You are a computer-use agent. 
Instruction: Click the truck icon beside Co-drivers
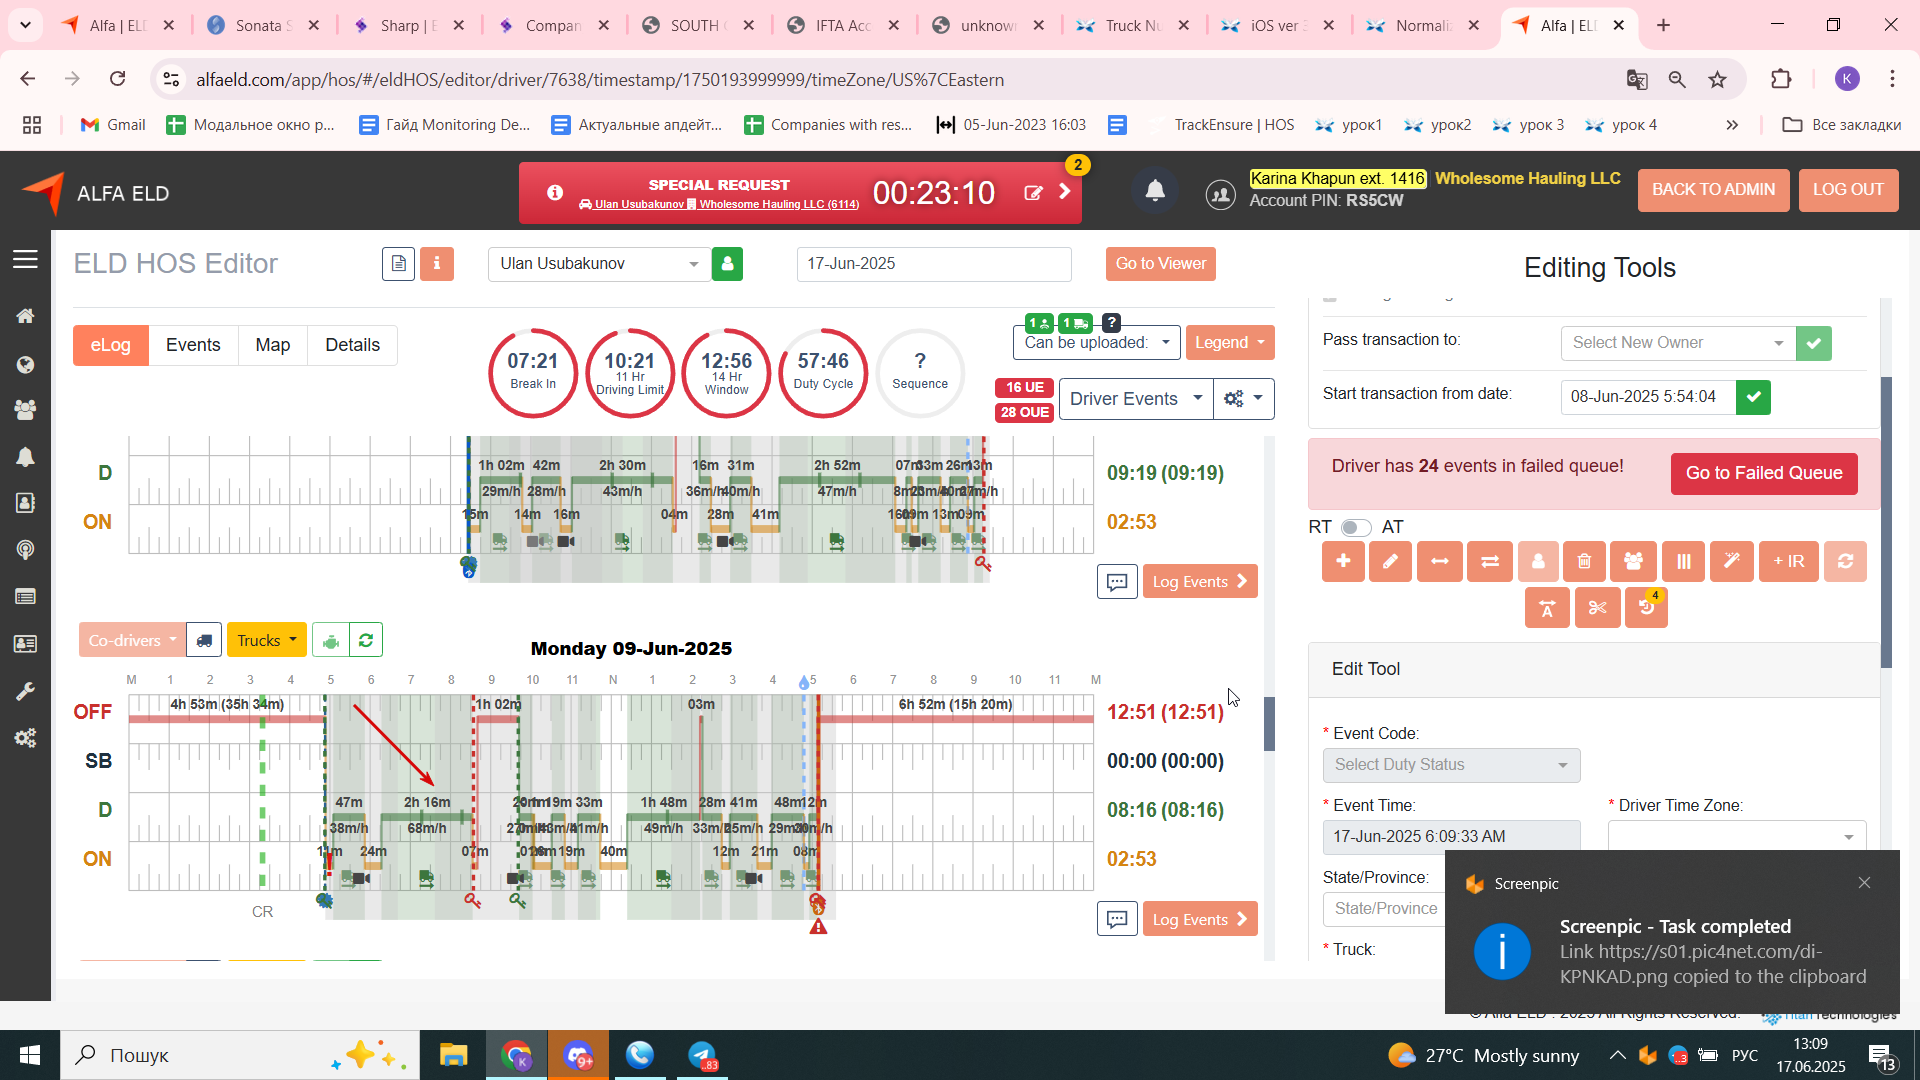click(x=204, y=640)
